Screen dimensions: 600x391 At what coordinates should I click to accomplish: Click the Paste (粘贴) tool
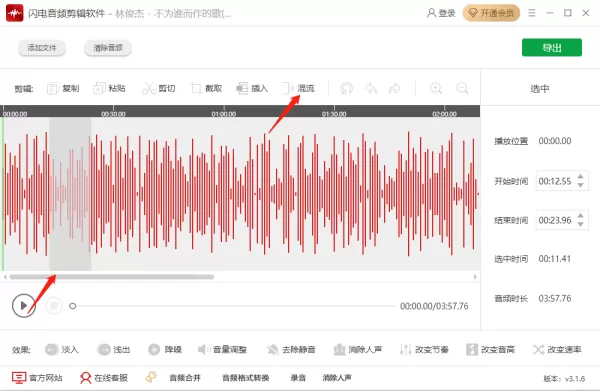pyautogui.click(x=109, y=88)
